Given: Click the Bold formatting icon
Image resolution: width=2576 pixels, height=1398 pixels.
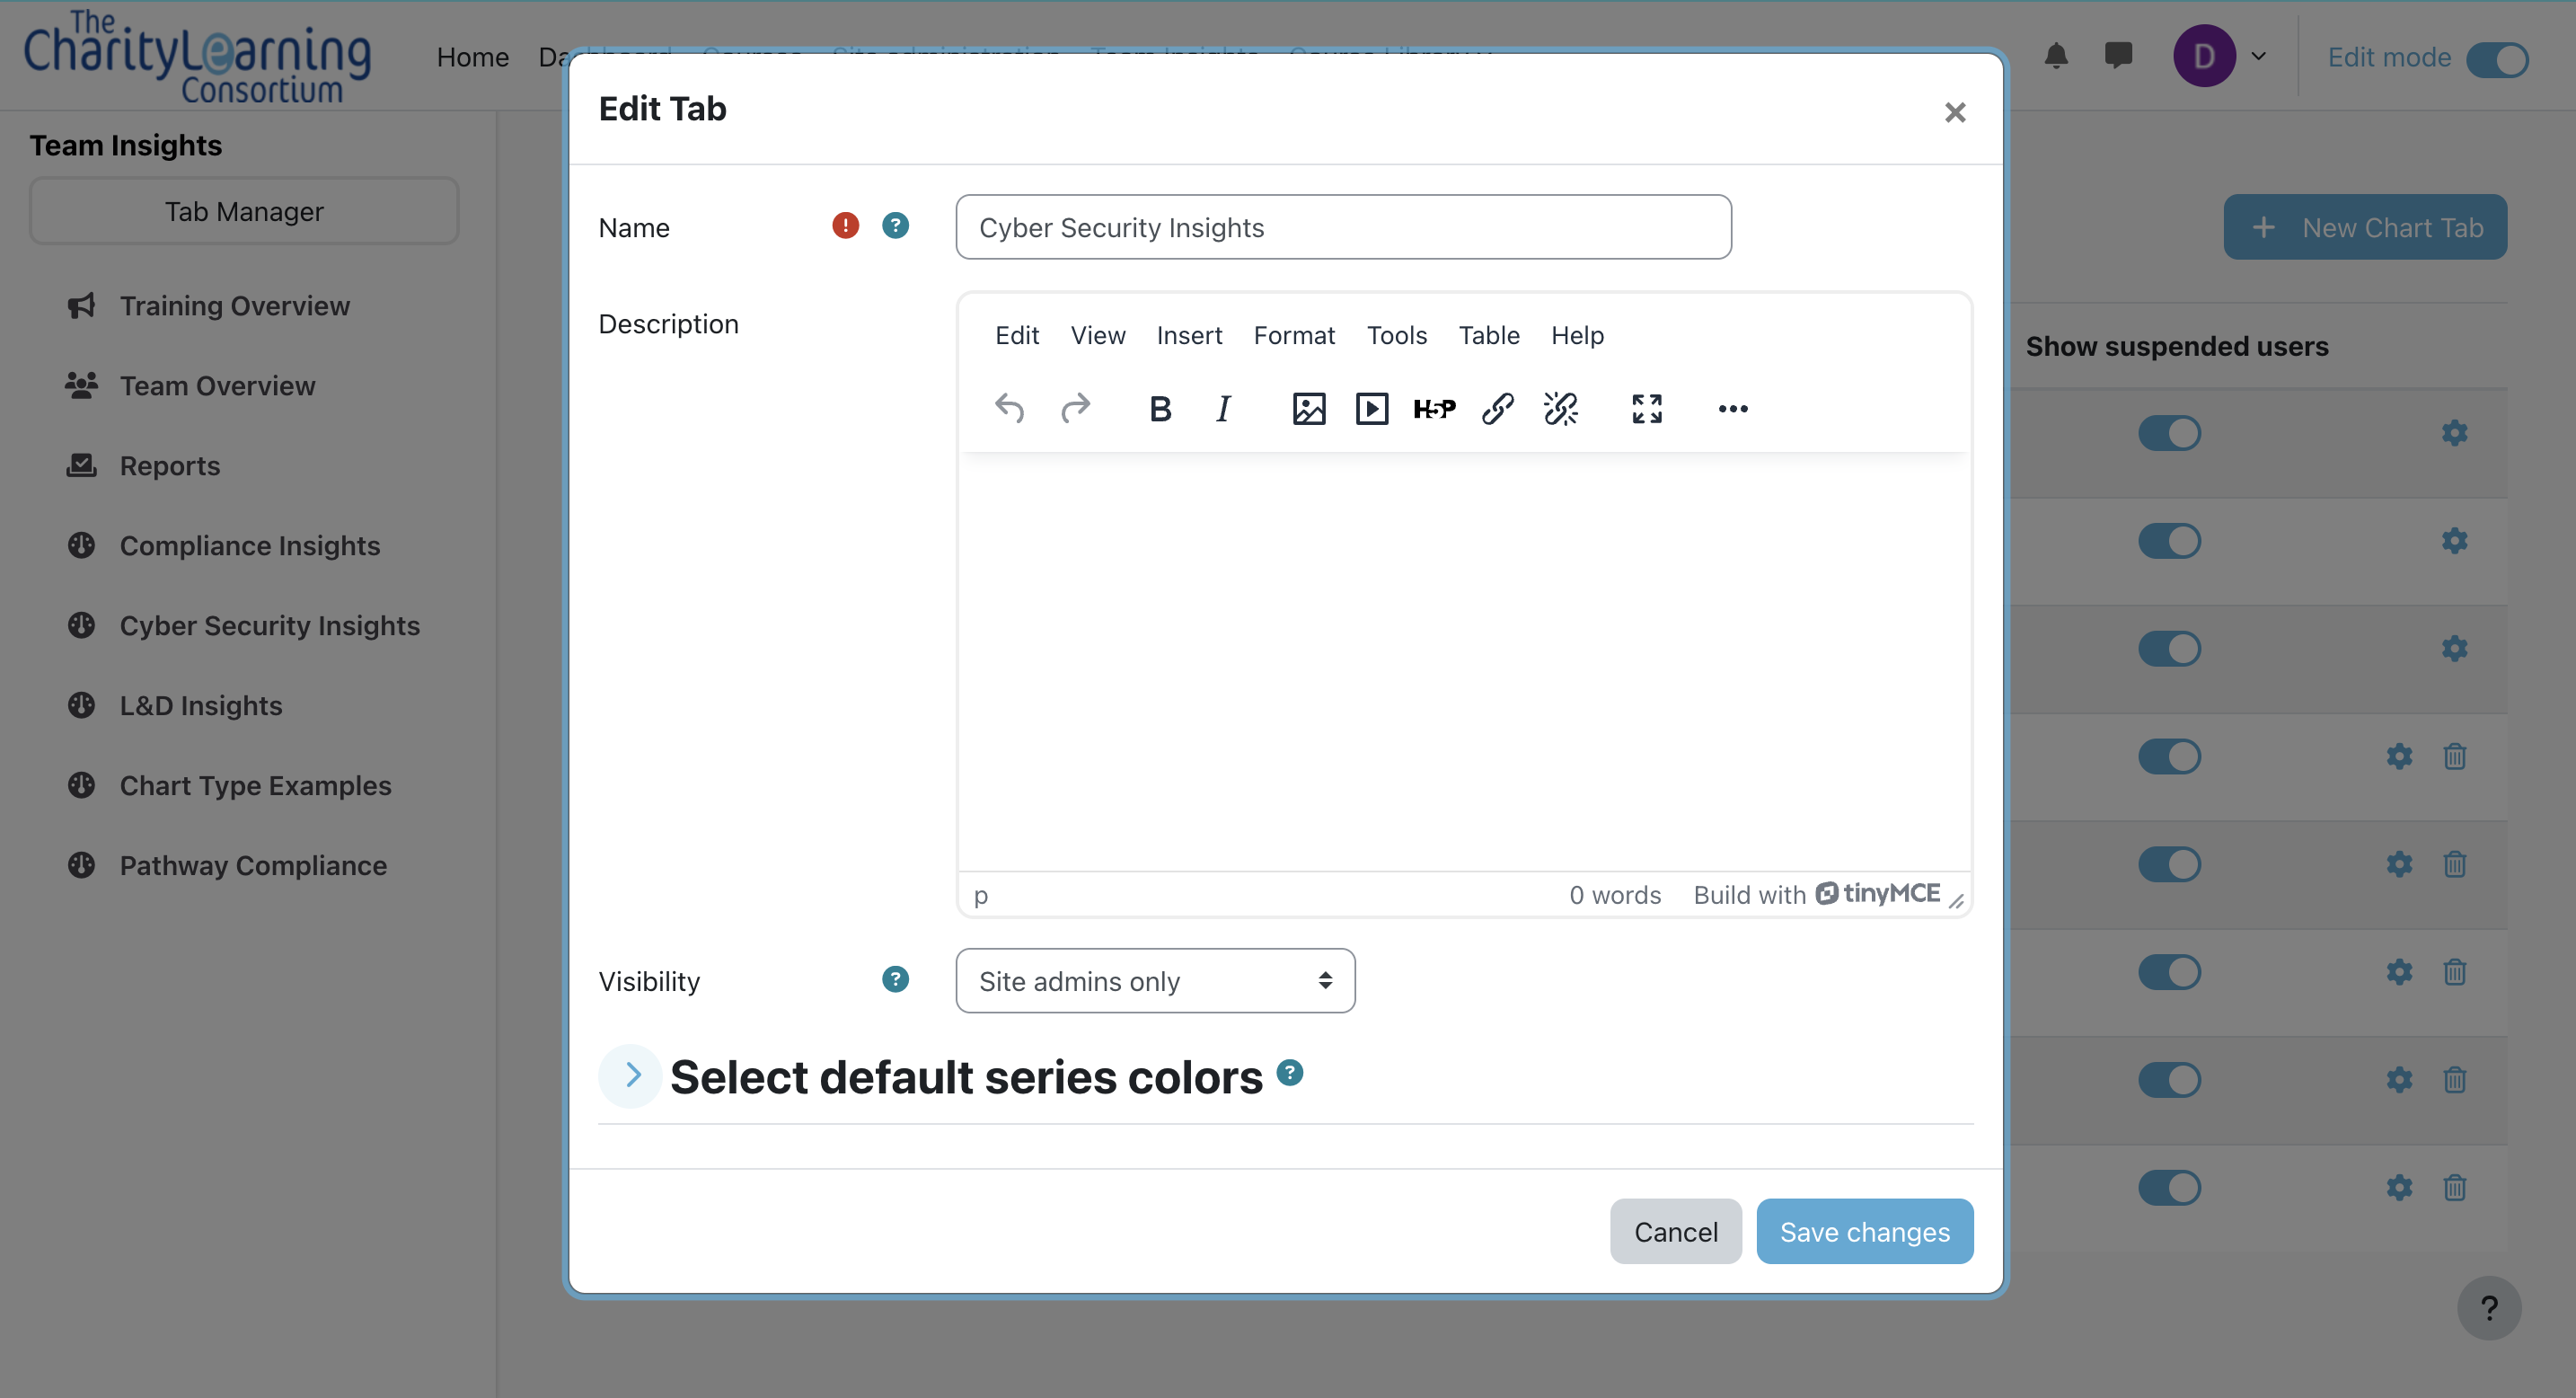Looking at the screenshot, I should click(x=1160, y=409).
